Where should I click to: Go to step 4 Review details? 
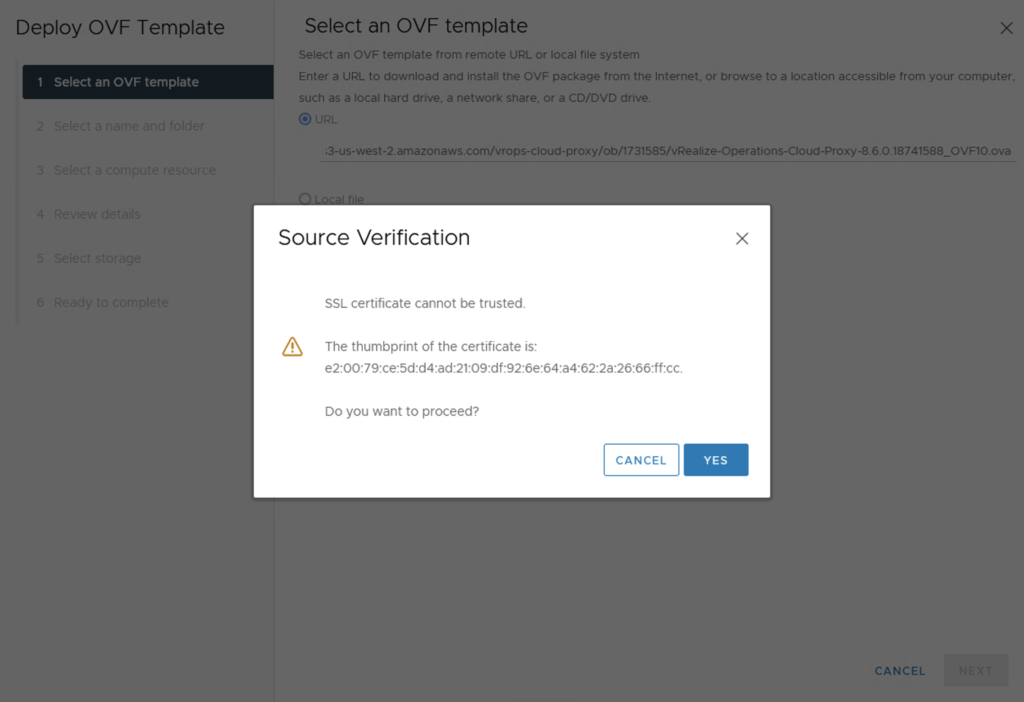point(97,214)
